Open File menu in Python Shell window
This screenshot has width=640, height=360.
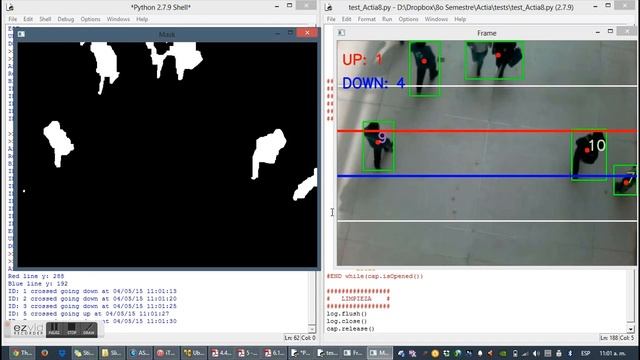tap(13, 19)
